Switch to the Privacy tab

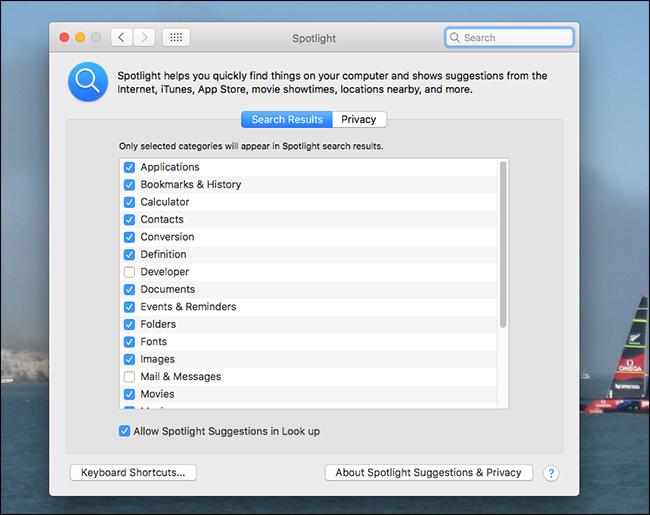coord(359,119)
